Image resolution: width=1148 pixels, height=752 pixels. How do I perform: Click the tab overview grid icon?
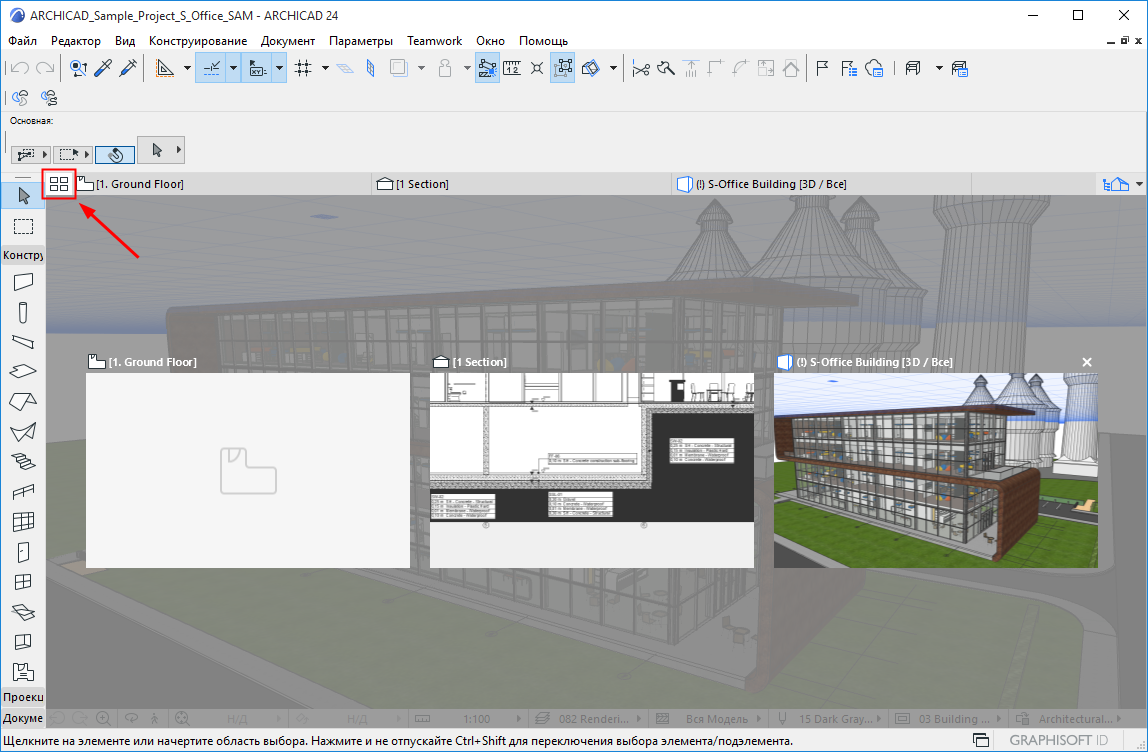click(x=59, y=184)
